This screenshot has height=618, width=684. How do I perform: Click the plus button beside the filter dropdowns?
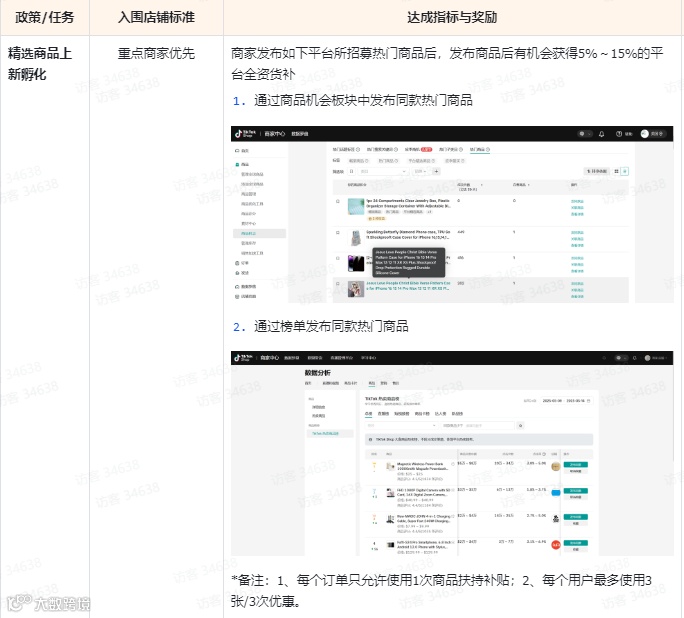tap(436, 171)
